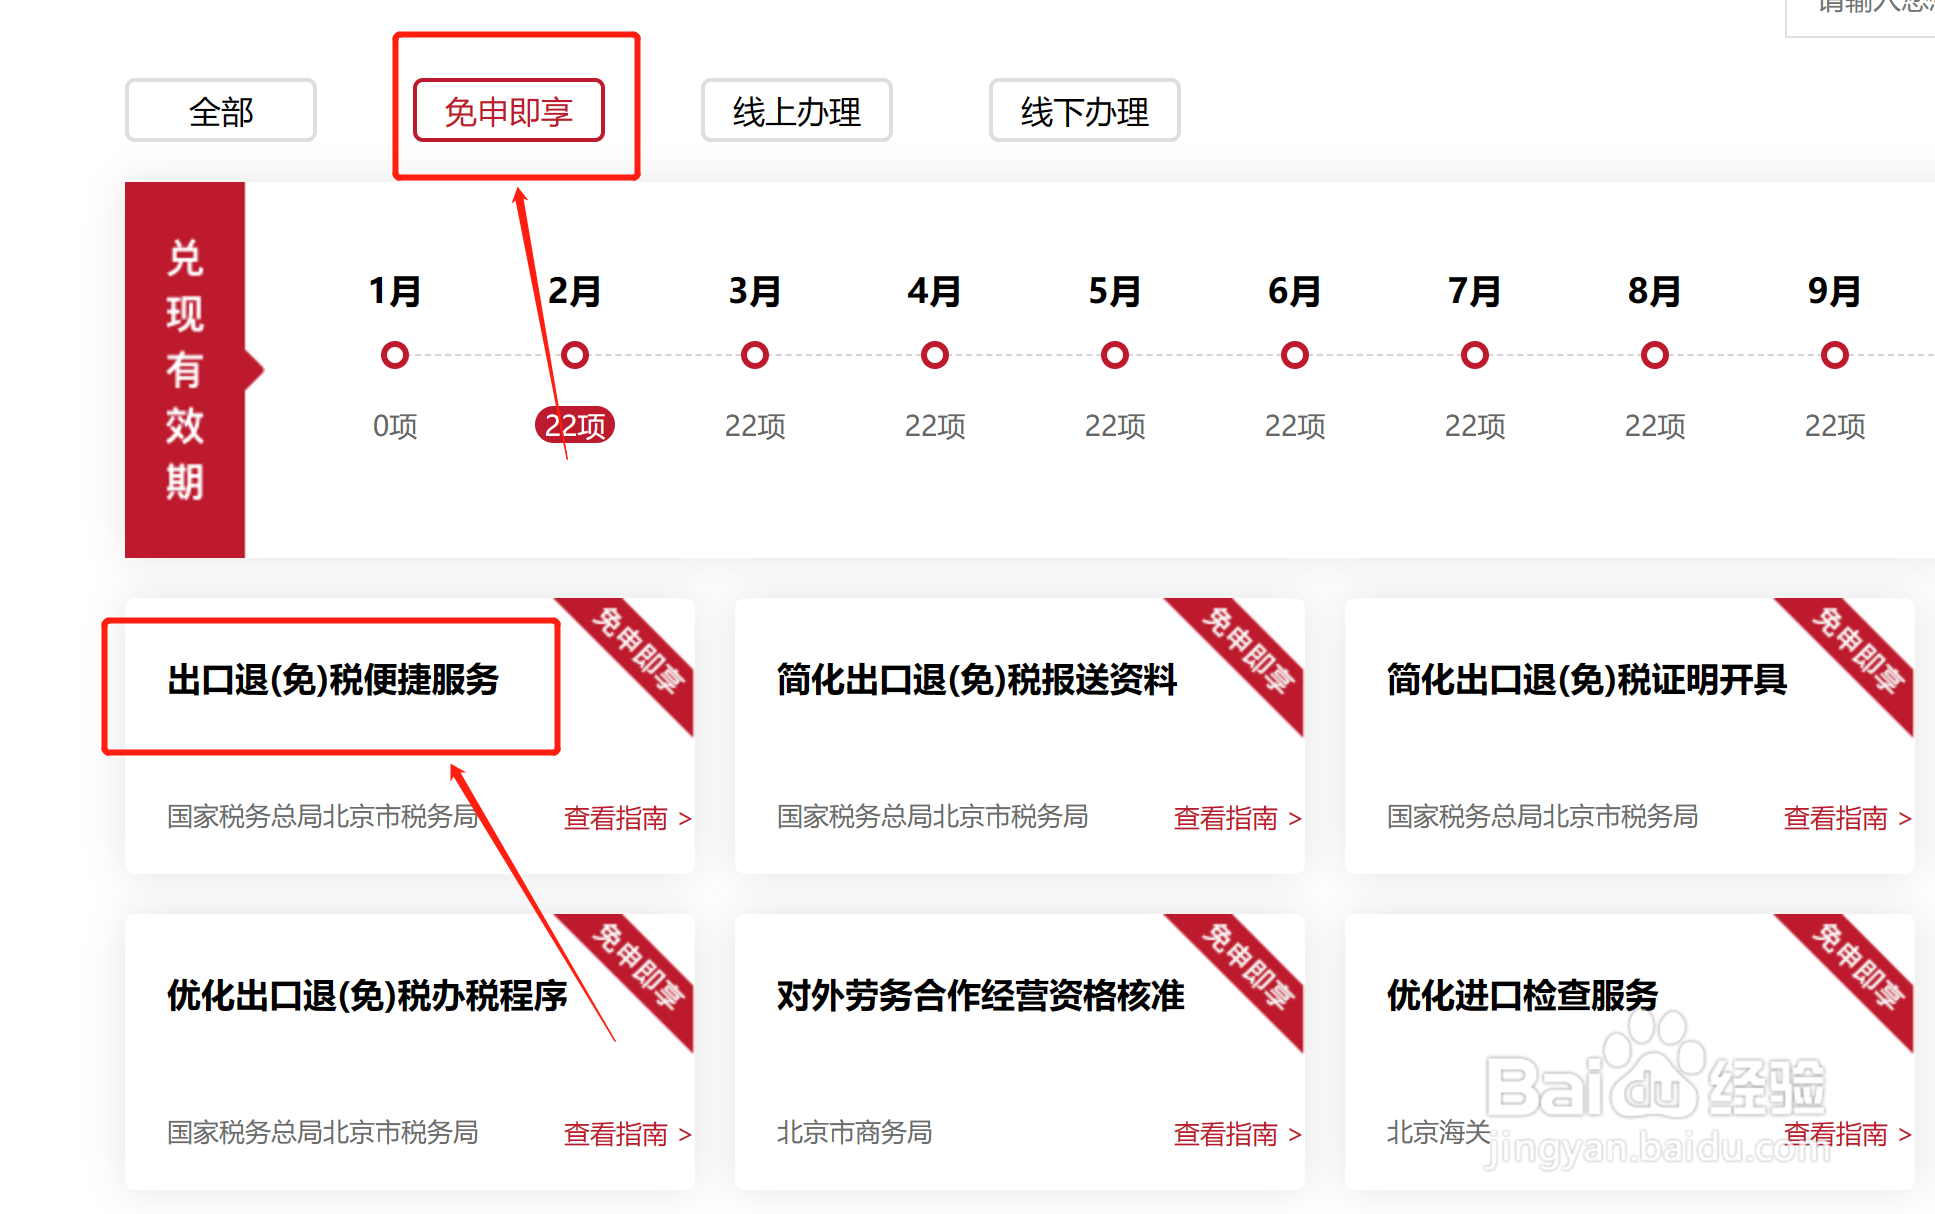Image resolution: width=1935 pixels, height=1214 pixels.
Task: Open 简化出口退(免)税证明开具 card title
Action: coord(1586,680)
